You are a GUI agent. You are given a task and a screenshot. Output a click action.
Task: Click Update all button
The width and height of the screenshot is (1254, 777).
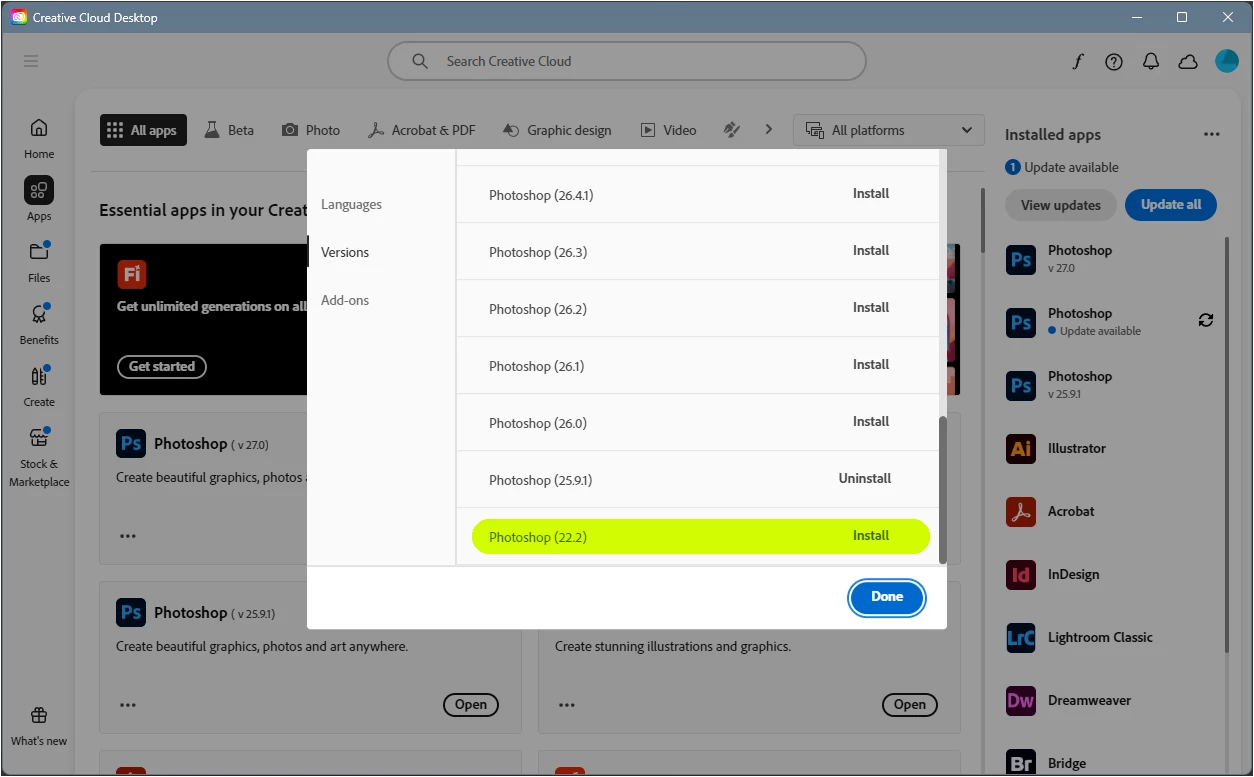pyautogui.click(x=1171, y=205)
